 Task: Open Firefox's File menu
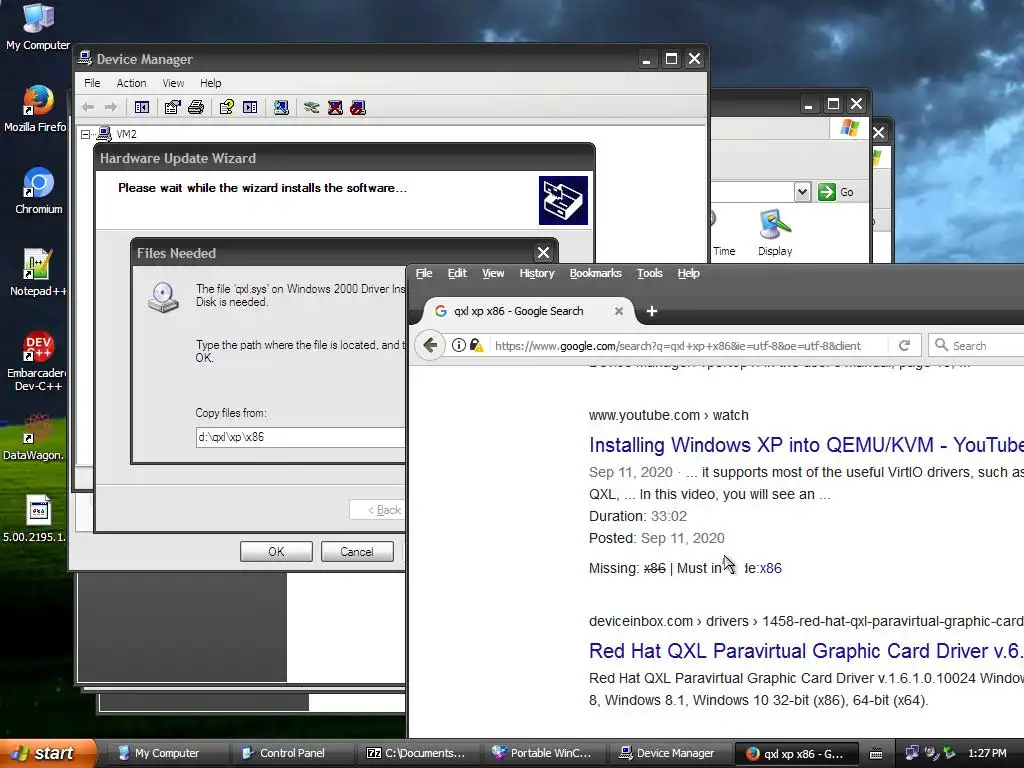coord(424,273)
